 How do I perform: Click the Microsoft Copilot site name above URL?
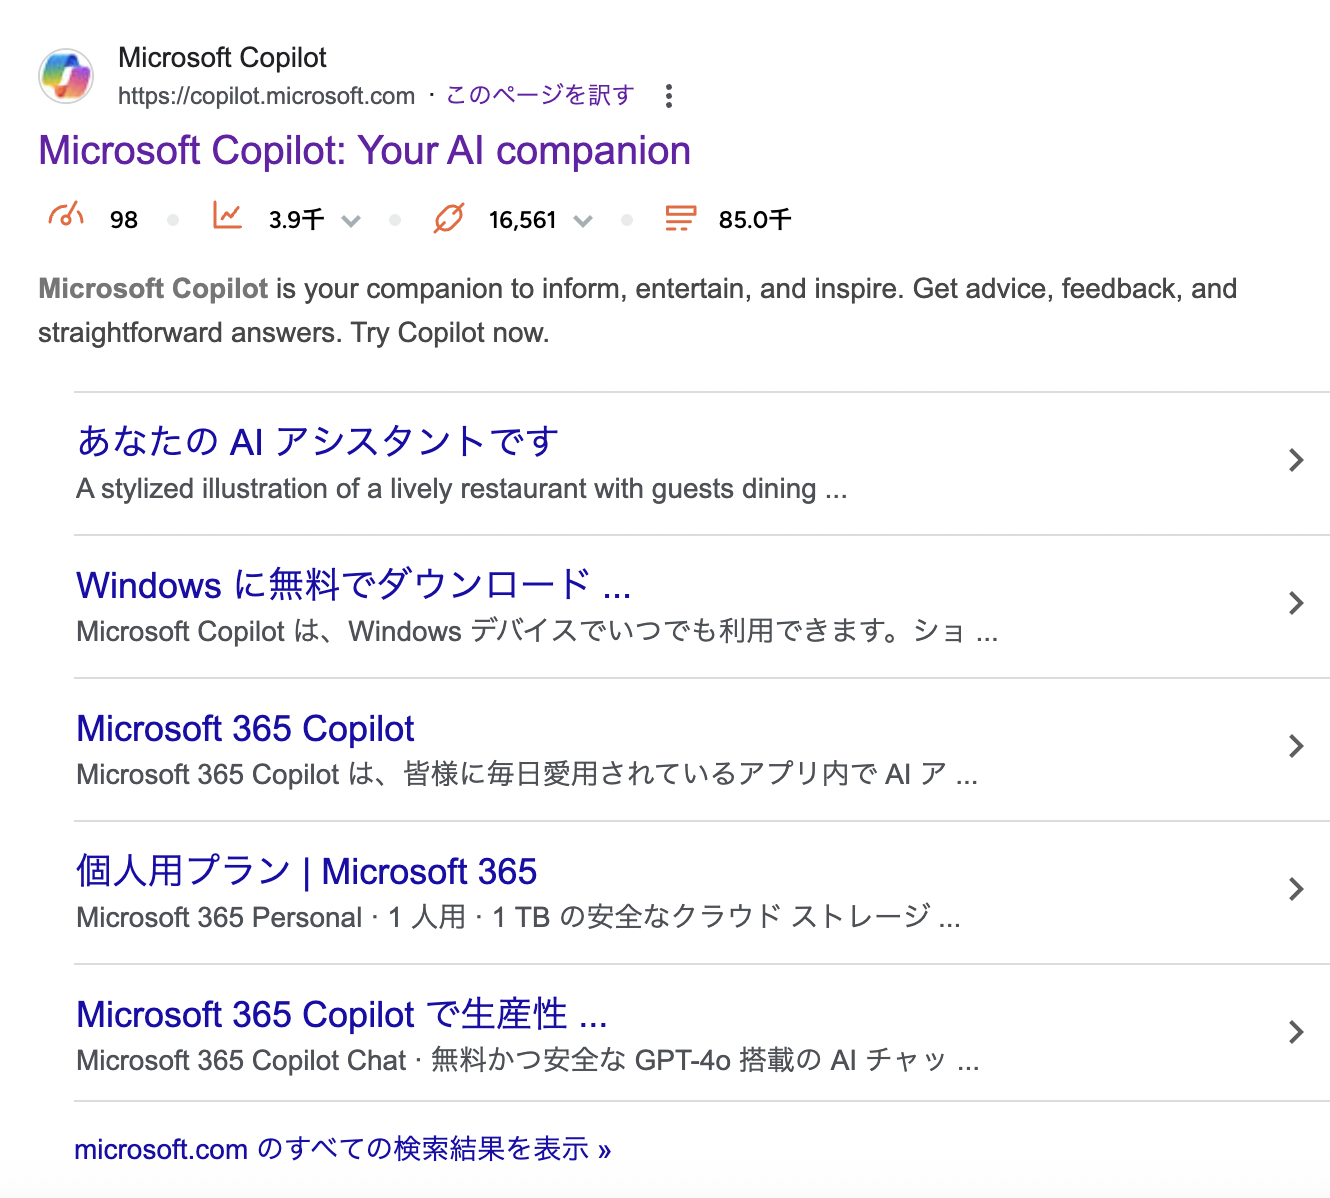pyautogui.click(x=222, y=58)
